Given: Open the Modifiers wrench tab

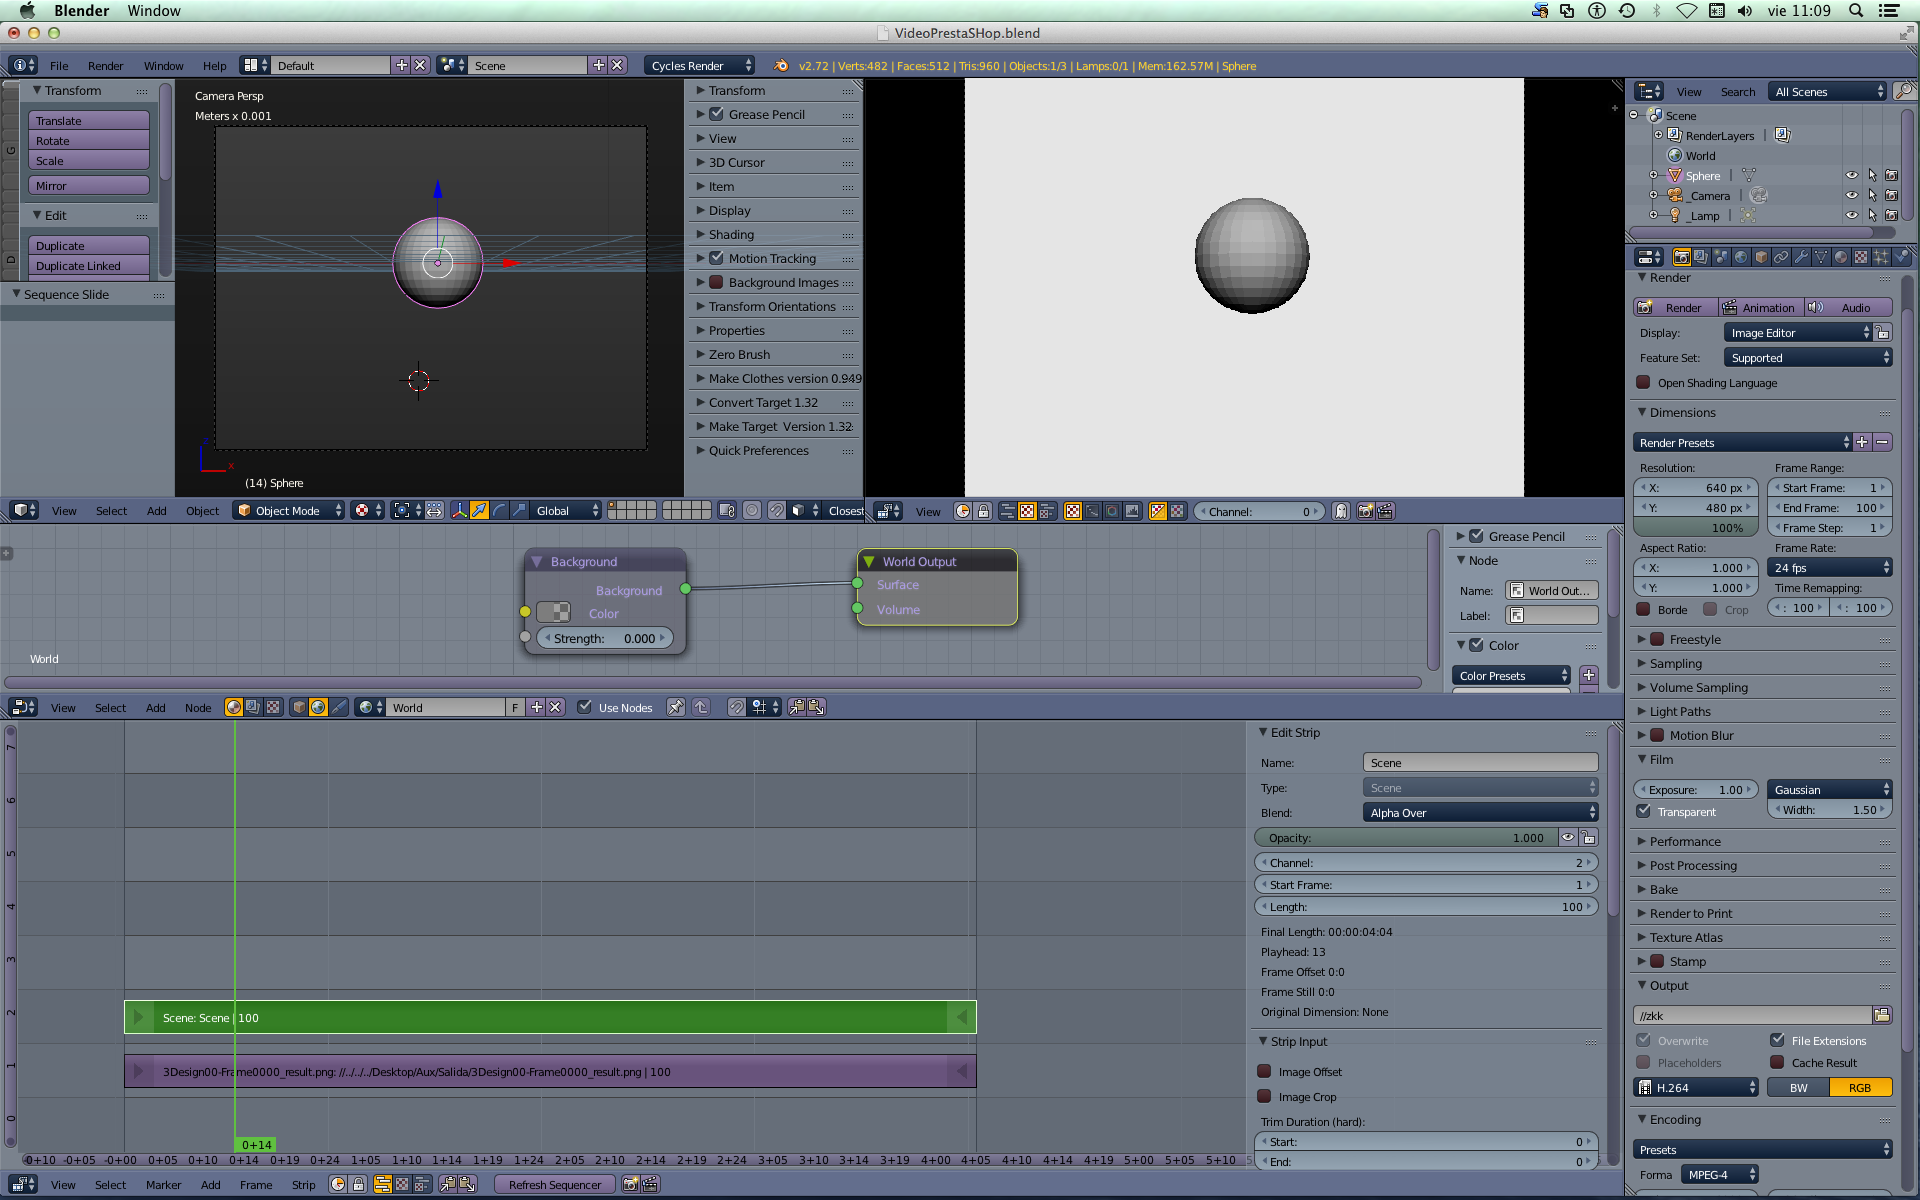Looking at the screenshot, I should pyautogui.click(x=1801, y=257).
